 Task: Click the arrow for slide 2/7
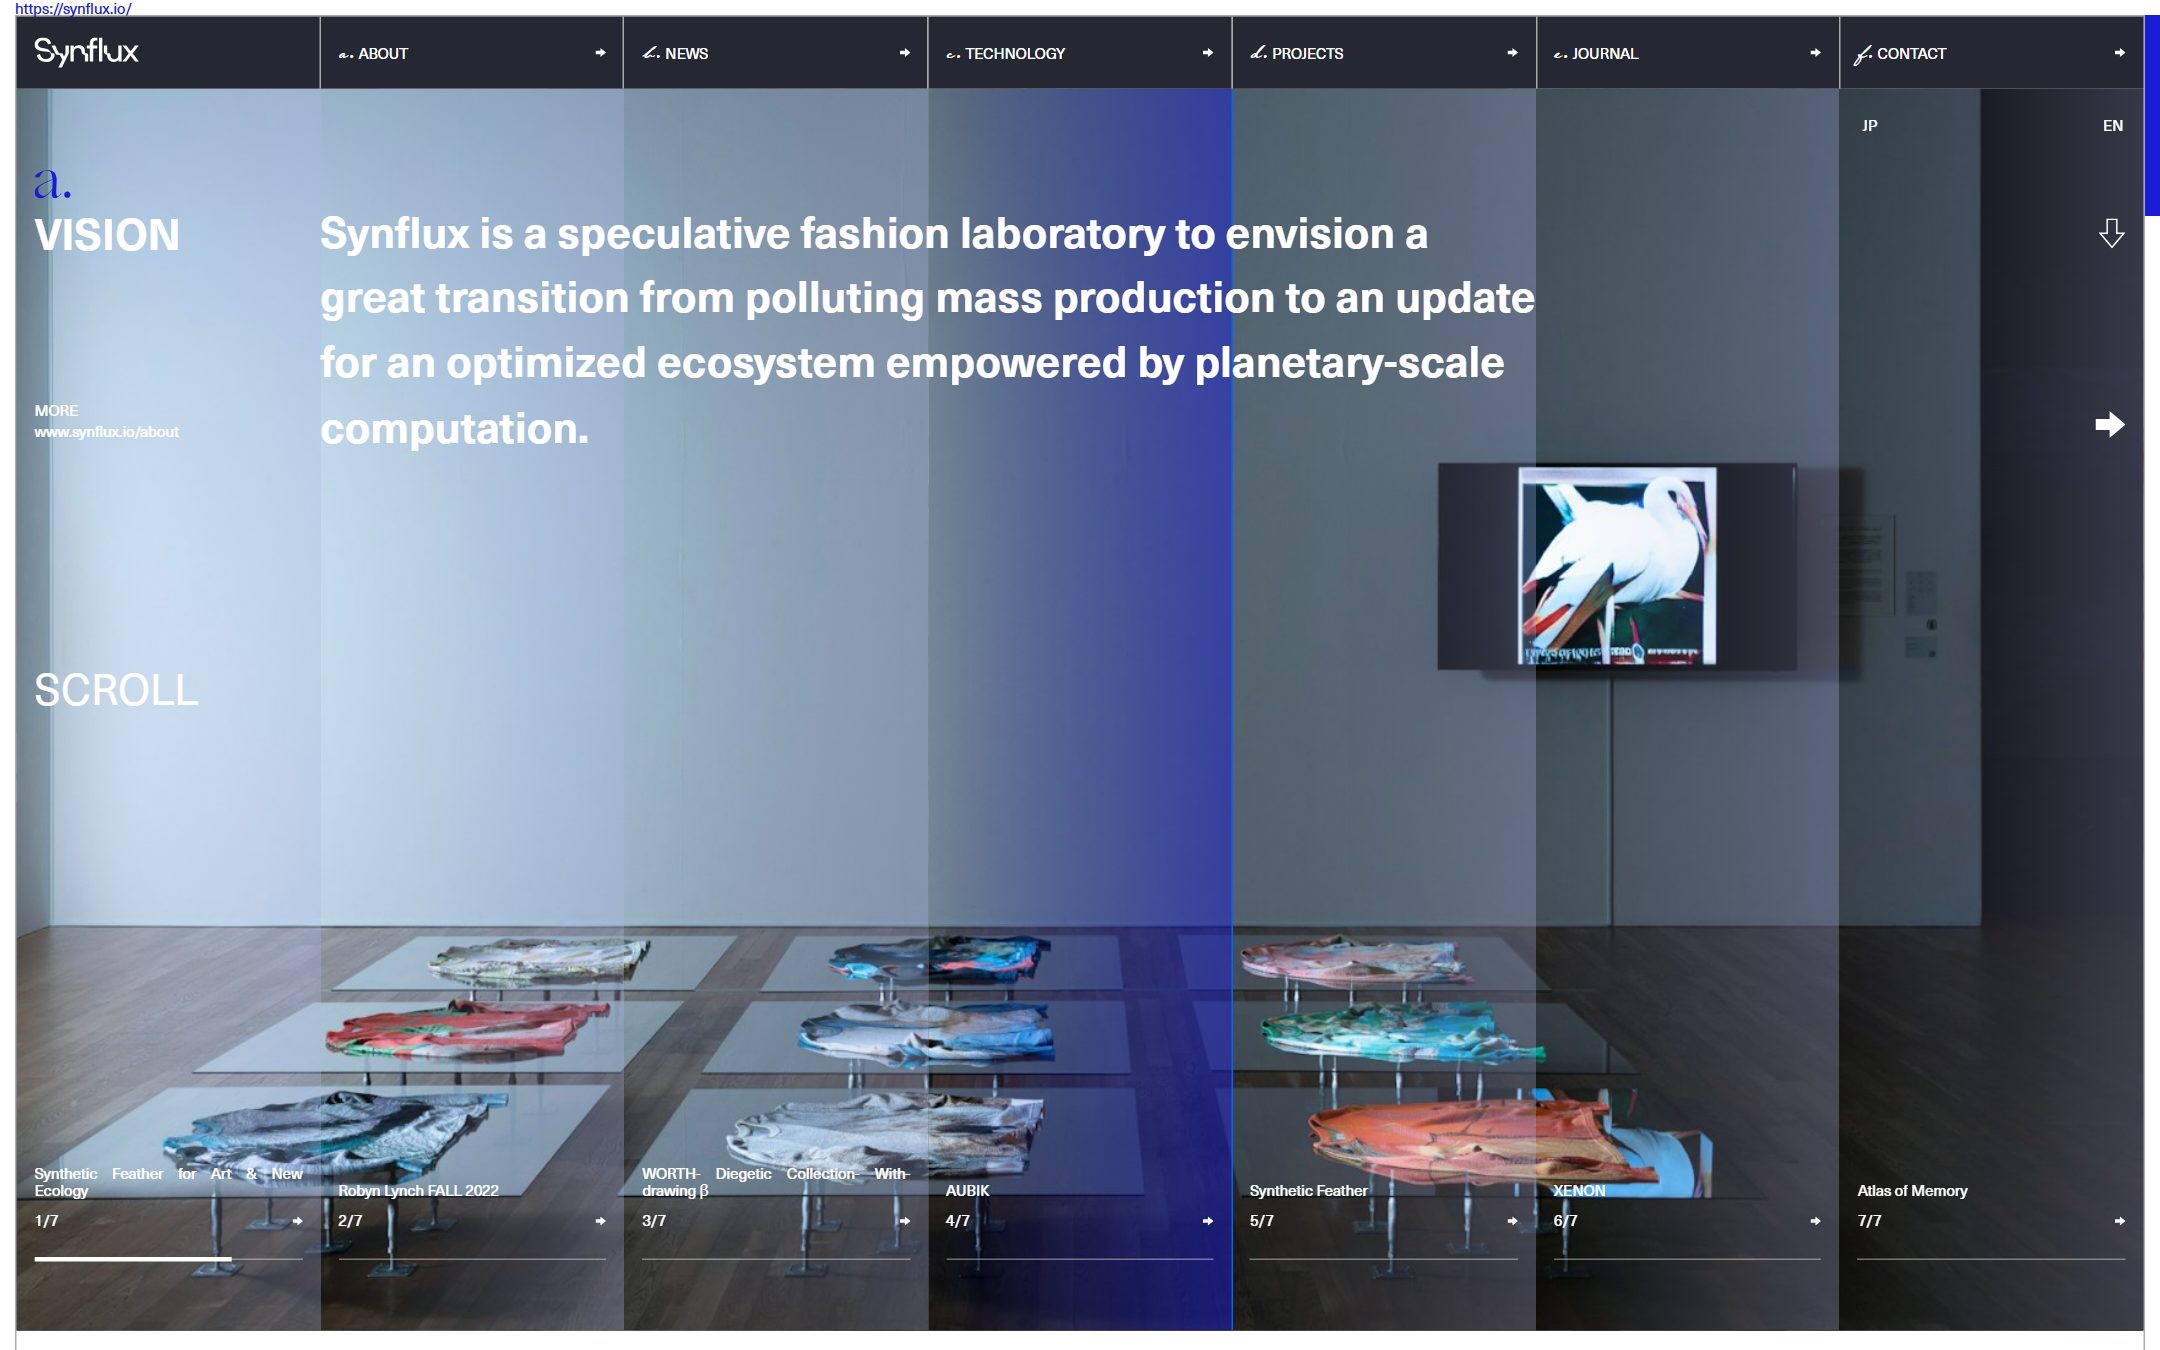pyautogui.click(x=600, y=1221)
